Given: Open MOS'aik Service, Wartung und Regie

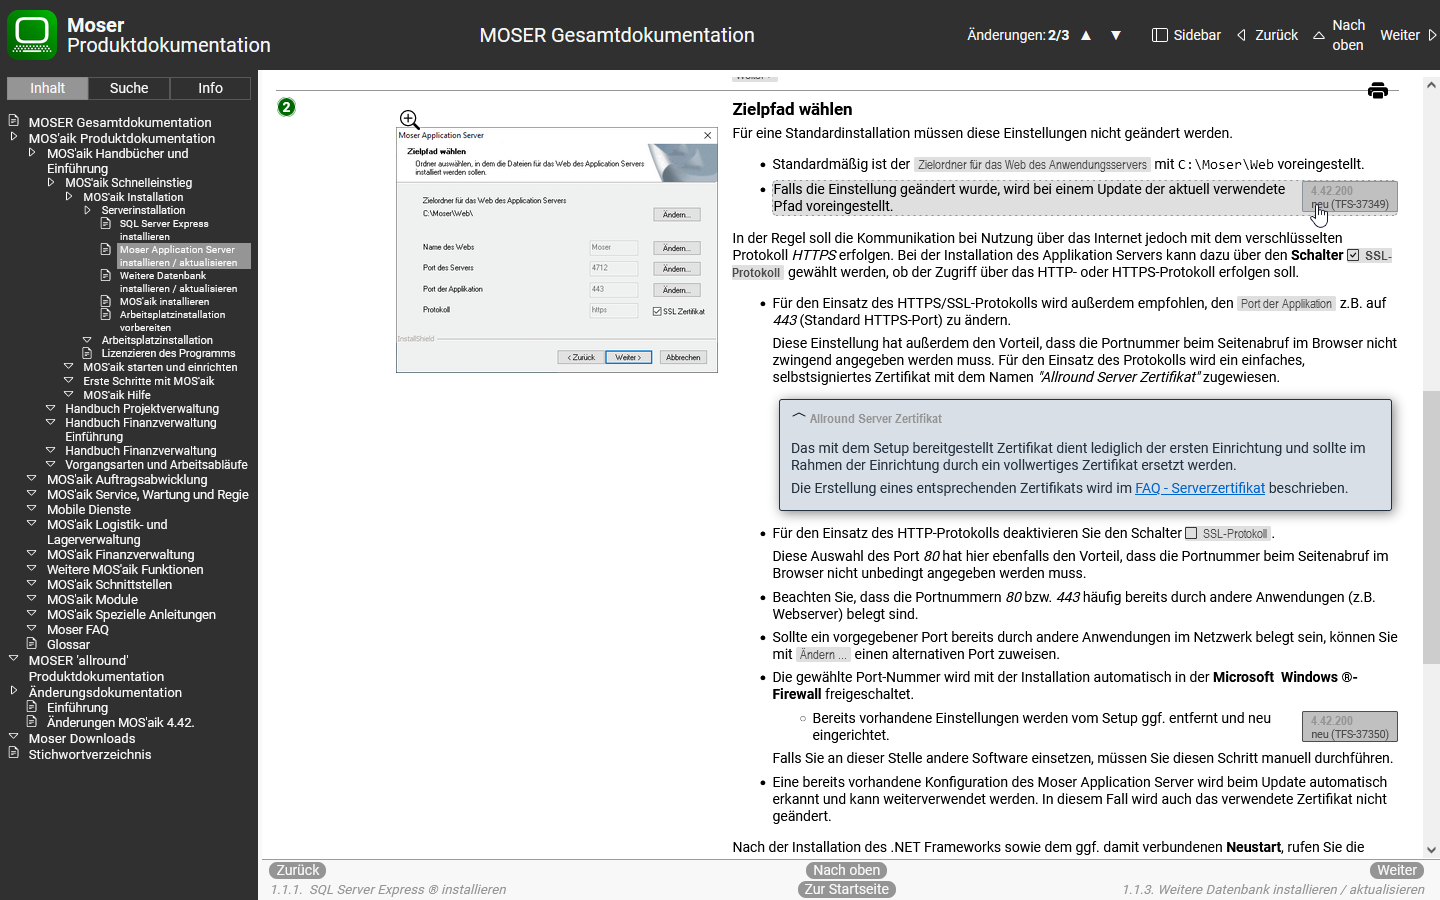Looking at the screenshot, I should tap(147, 495).
